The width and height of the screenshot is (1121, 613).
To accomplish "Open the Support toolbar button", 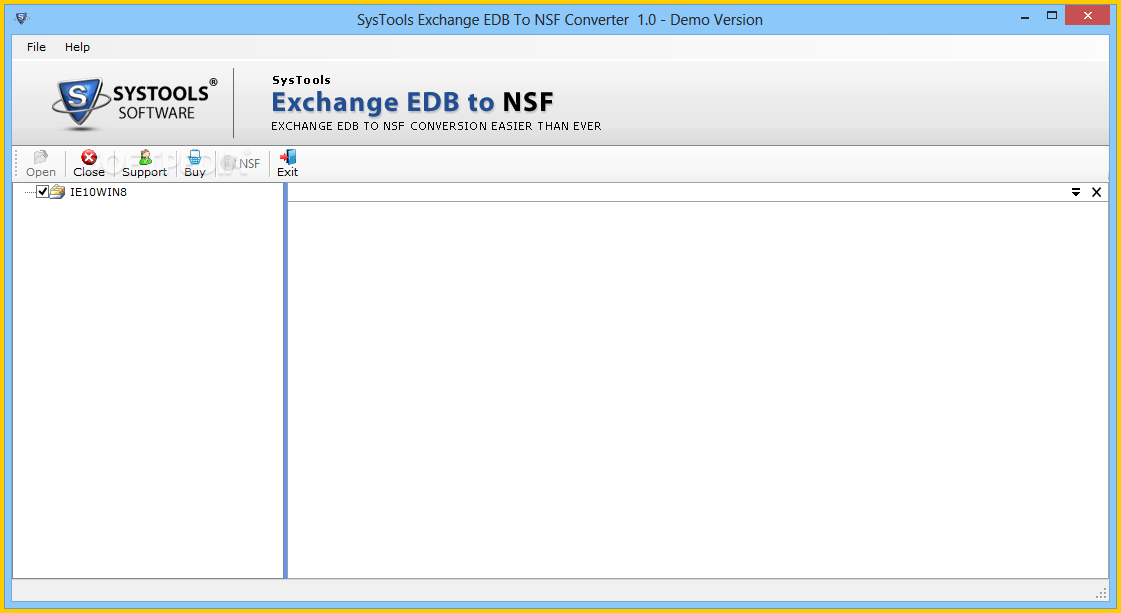I will coord(144,164).
